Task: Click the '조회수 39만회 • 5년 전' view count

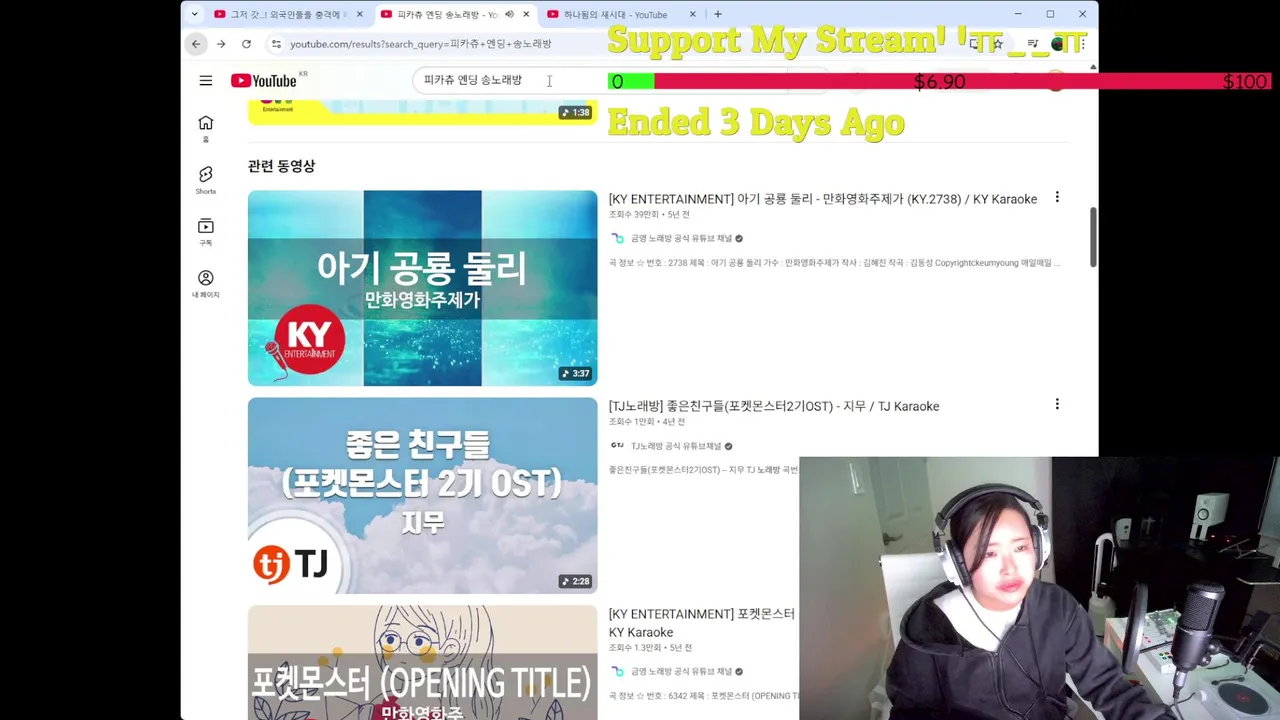Action: click(x=649, y=215)
